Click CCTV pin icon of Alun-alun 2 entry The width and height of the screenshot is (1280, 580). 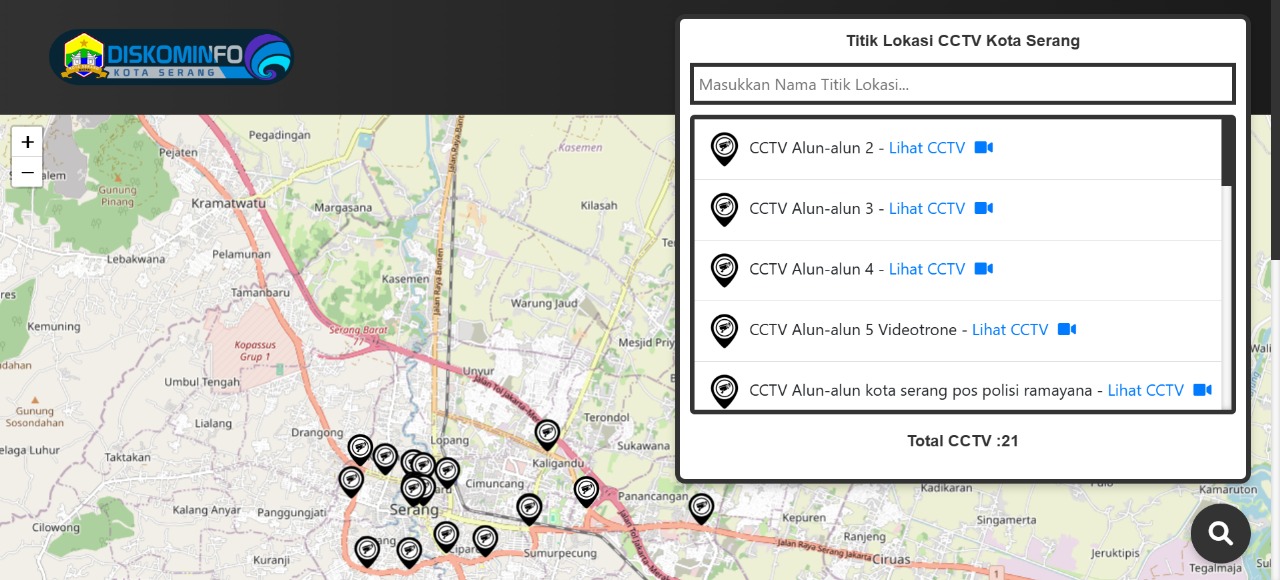coord(724,148)
